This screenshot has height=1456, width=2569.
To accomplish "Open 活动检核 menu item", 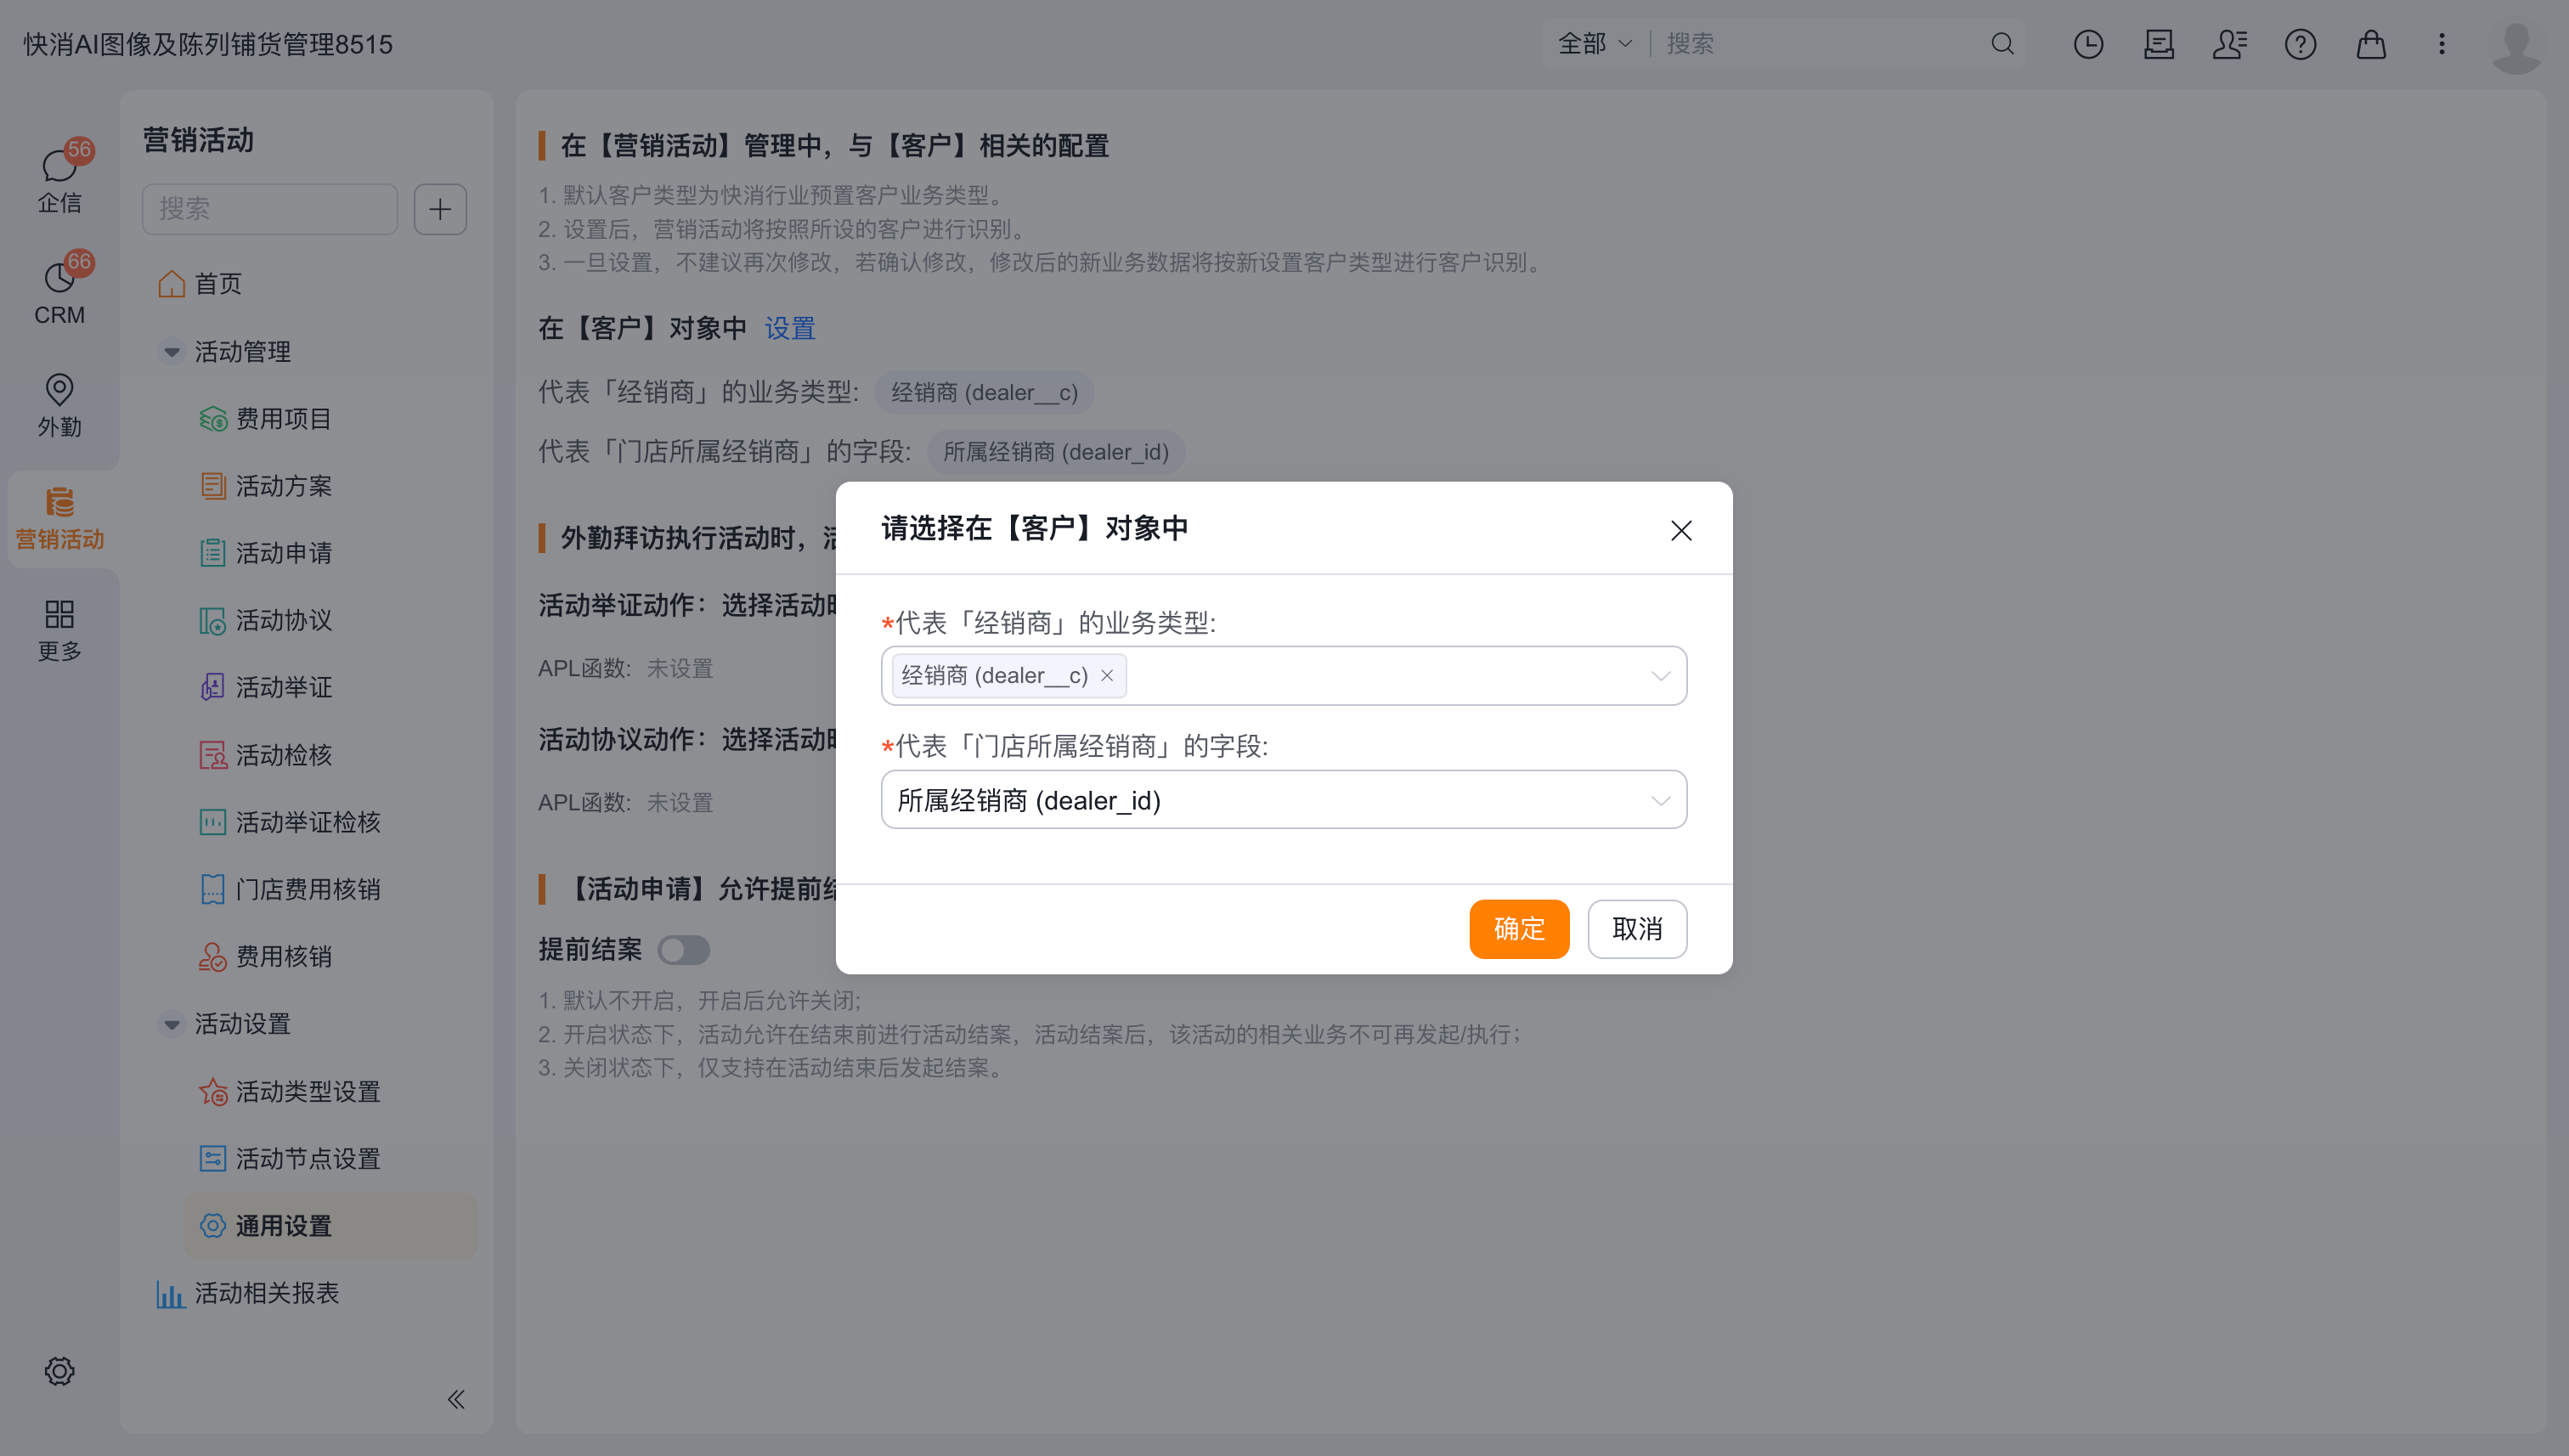I will [266, 755].
